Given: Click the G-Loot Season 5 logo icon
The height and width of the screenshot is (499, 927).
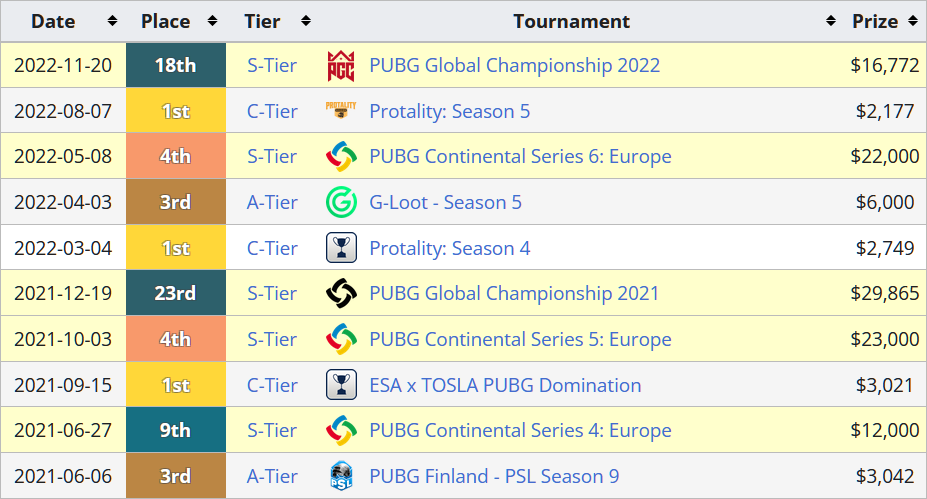Looking at the screenshot, I should tap(341, 203).
